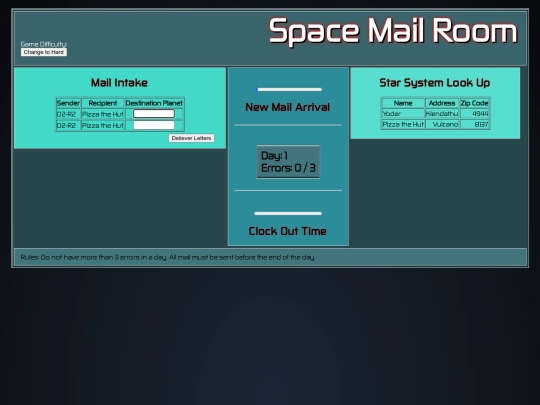Click the Space Mail Room title

[393, 31]
